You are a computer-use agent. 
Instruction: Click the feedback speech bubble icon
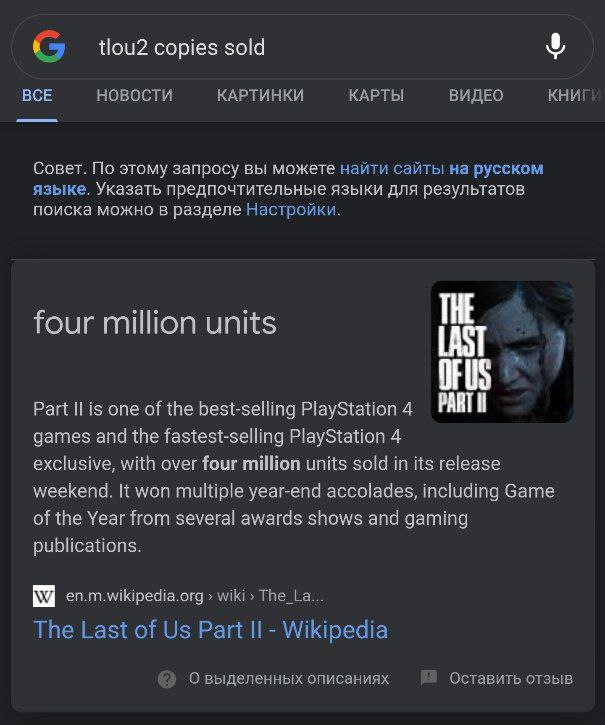[x=429, y=678]
